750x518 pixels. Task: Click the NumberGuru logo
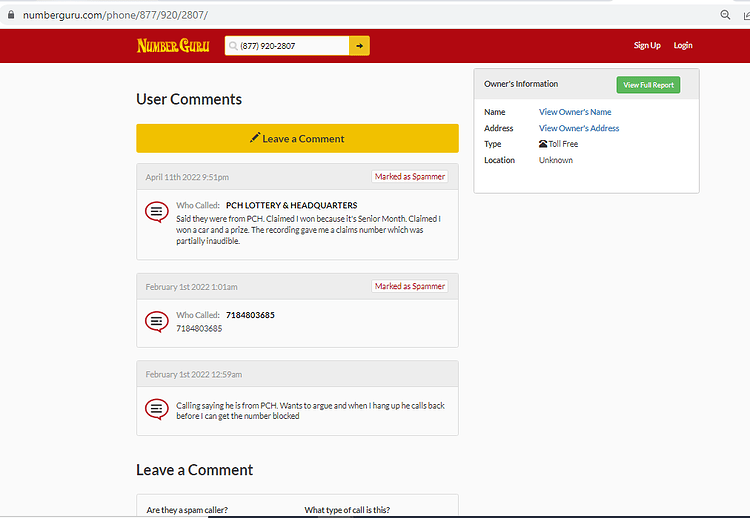click(173, 45)
